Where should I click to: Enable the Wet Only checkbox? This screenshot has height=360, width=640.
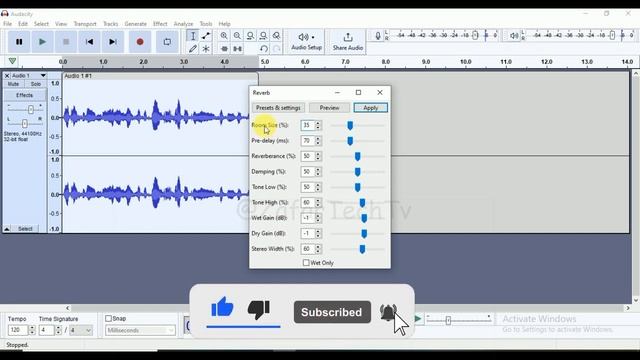(x=306, y=263)
